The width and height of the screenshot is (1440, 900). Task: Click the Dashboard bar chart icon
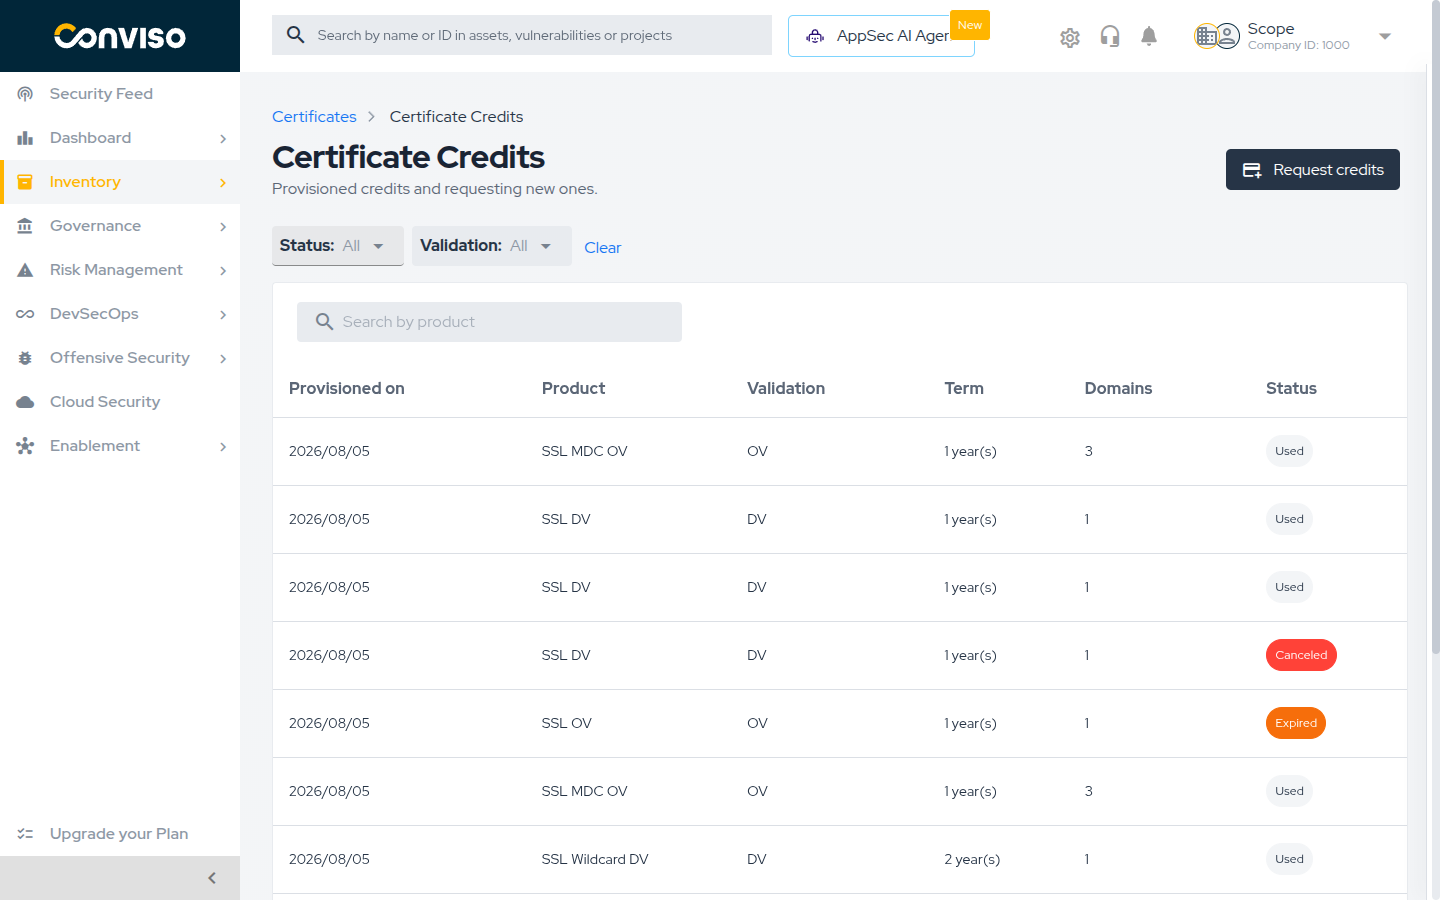pyautogui.click(x=25, y=138)
